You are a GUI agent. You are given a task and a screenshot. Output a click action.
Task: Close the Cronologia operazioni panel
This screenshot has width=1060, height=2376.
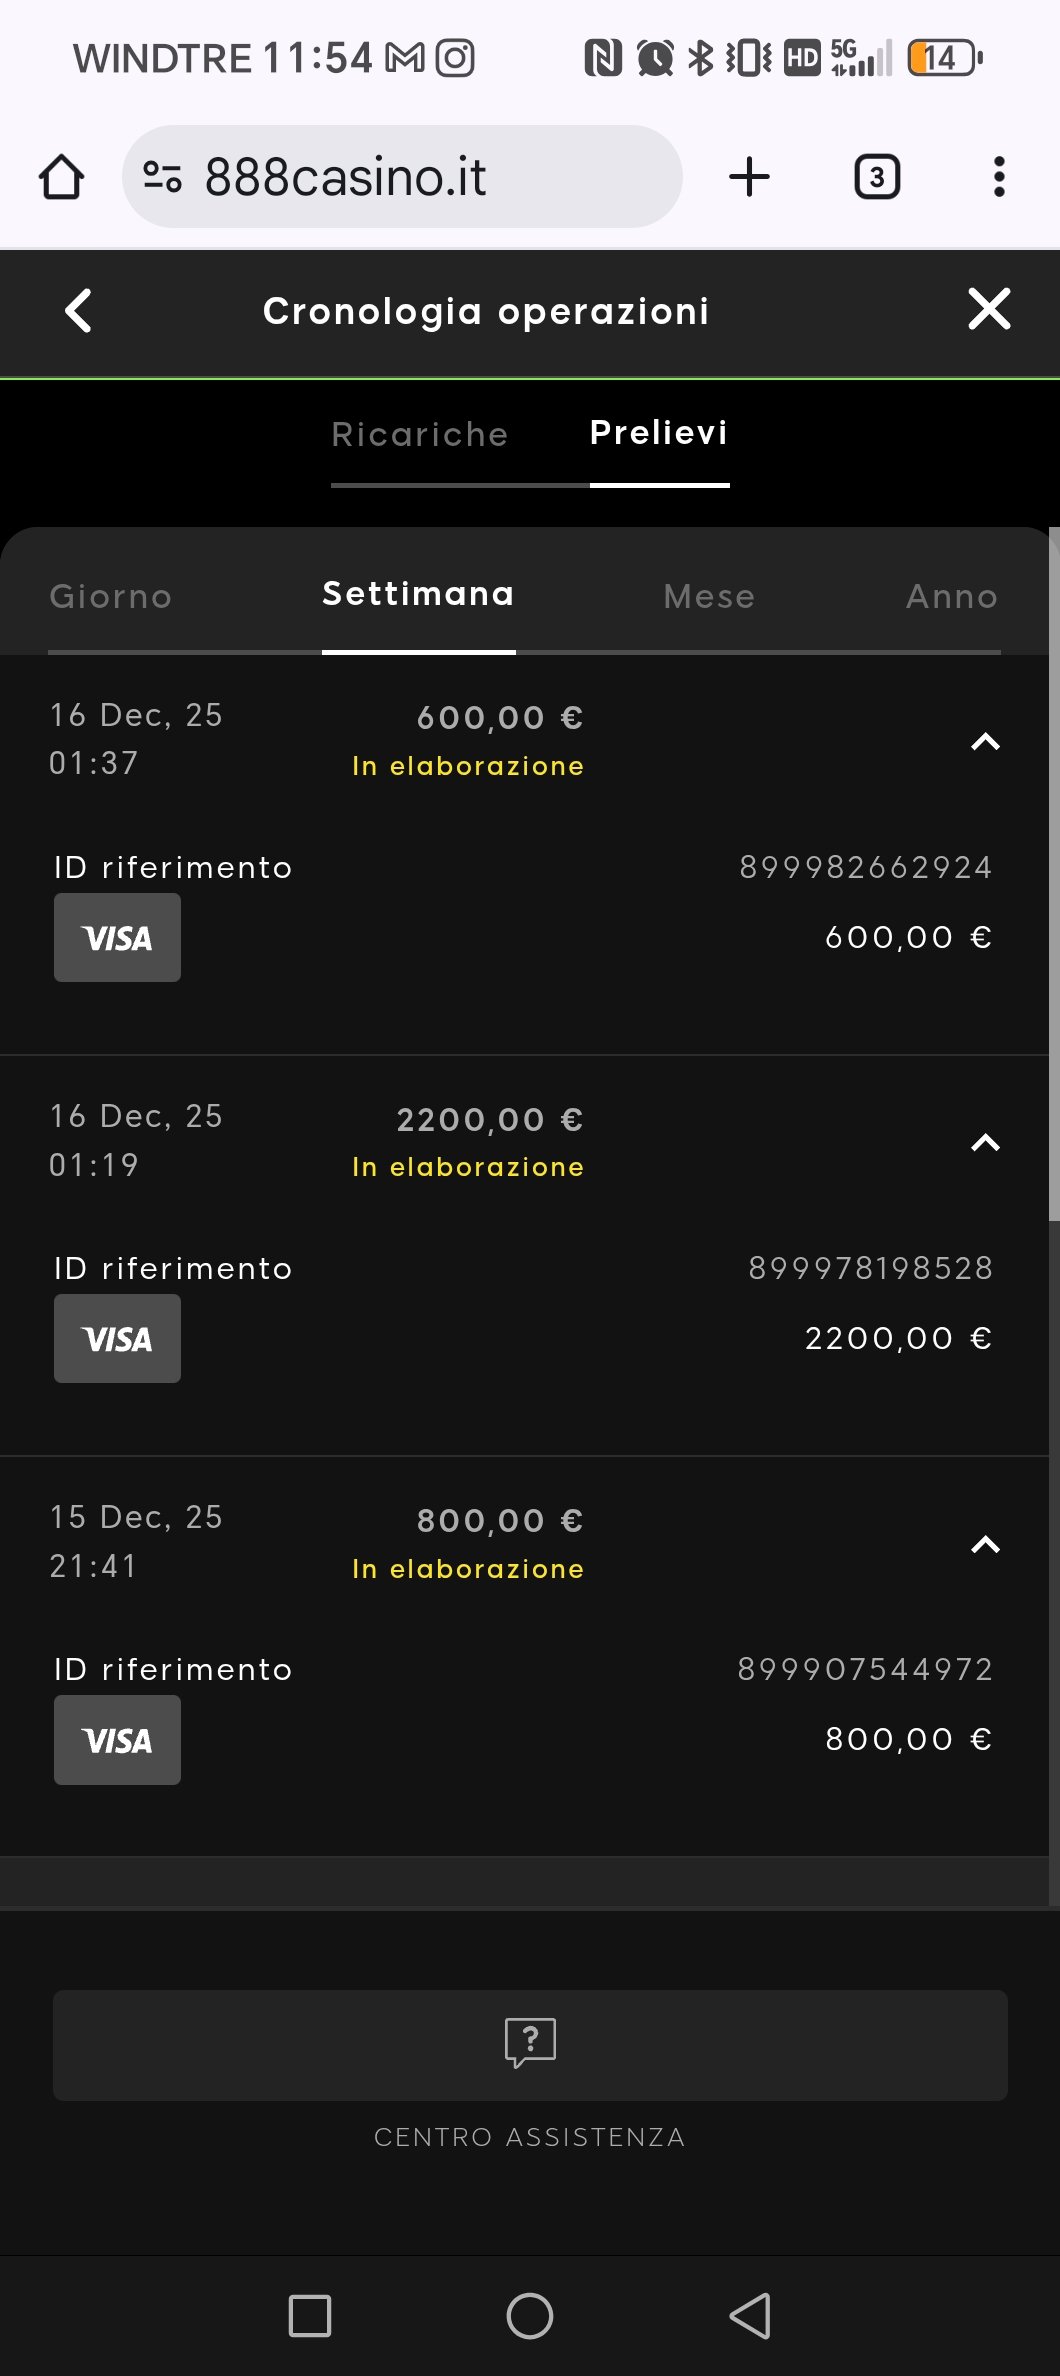point(989,309)
